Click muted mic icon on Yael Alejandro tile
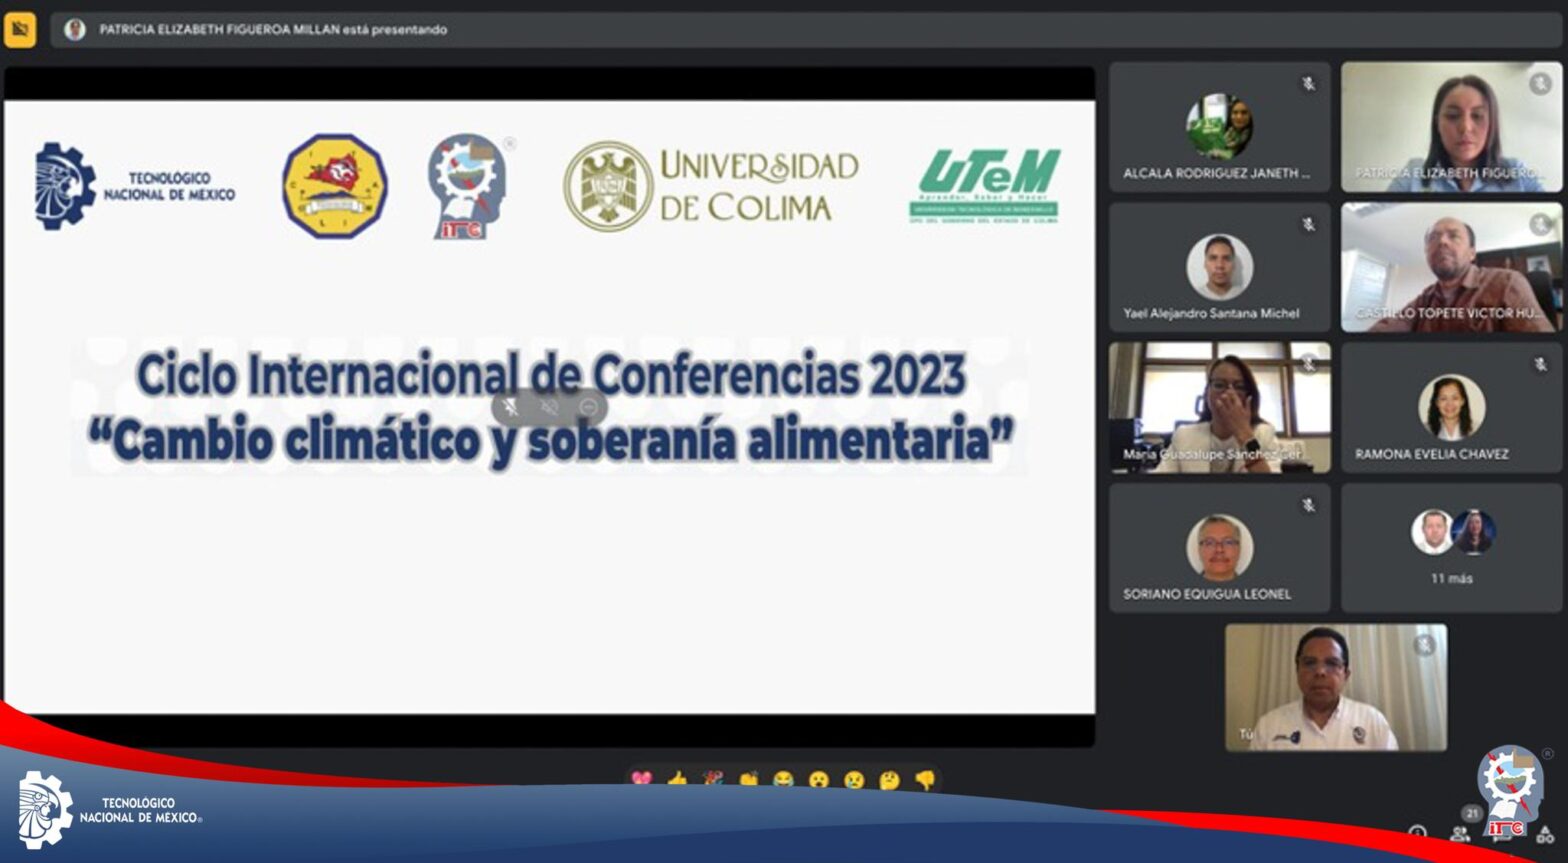 tap(1308, 225)
